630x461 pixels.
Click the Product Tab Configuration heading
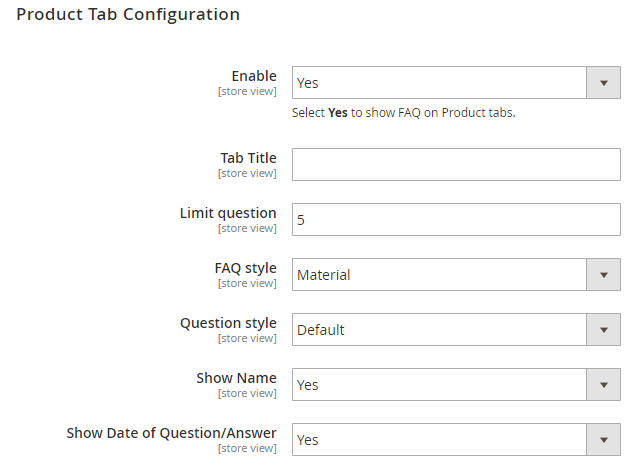click(128, 15)
